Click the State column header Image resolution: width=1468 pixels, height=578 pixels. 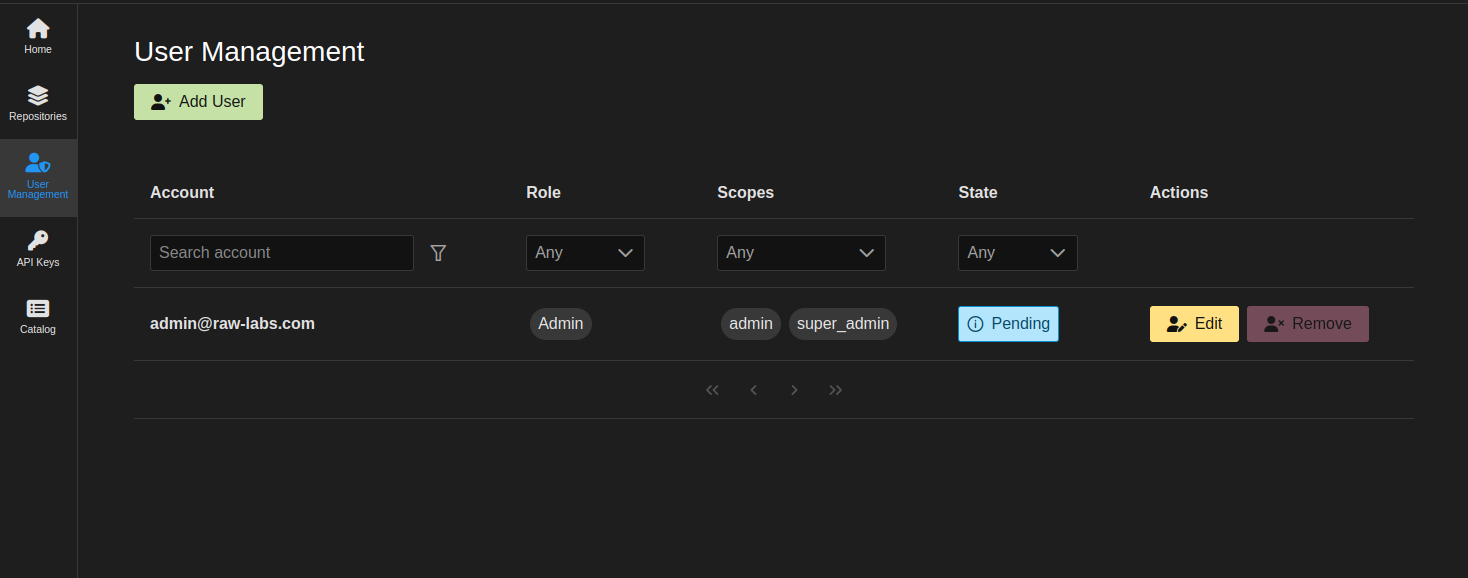tap(978, 193)
